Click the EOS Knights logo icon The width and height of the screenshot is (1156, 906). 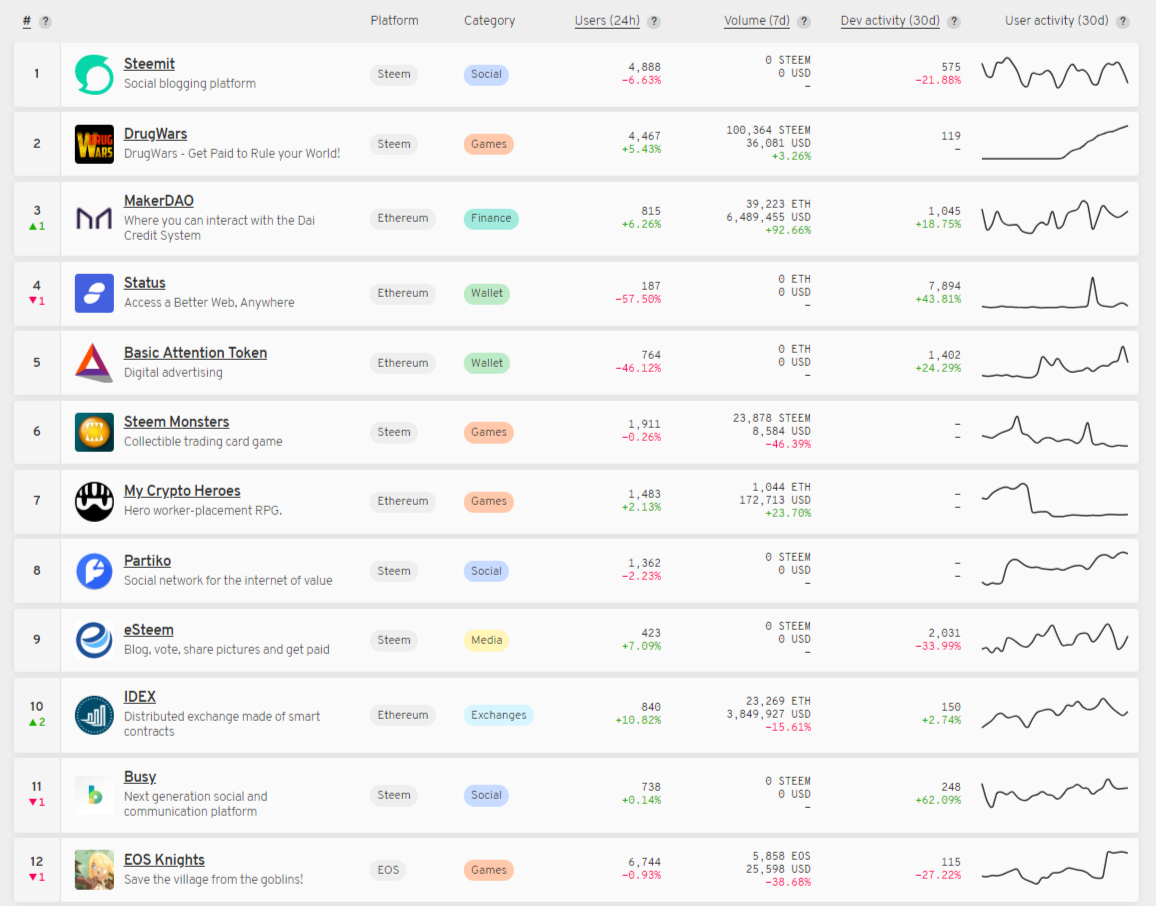point(94,870)
